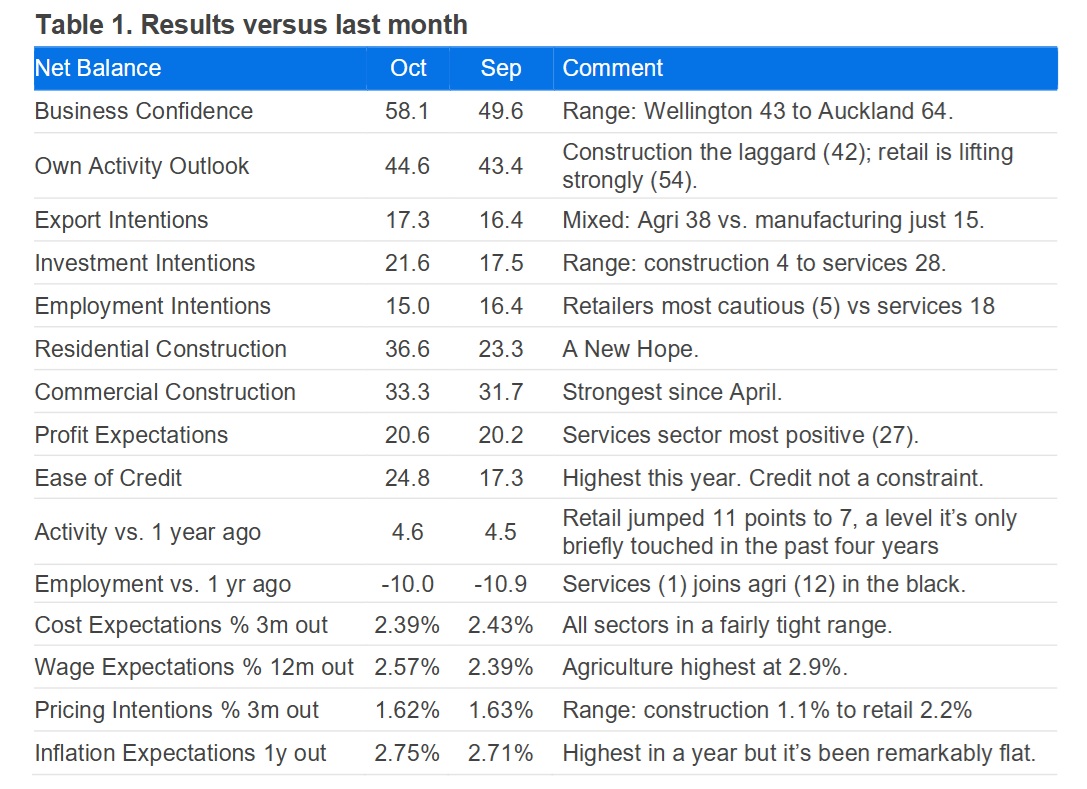This screenshot has width=1087, height=789.
Task: Select the 58.1 Business Confidence value
Action: 407,111
